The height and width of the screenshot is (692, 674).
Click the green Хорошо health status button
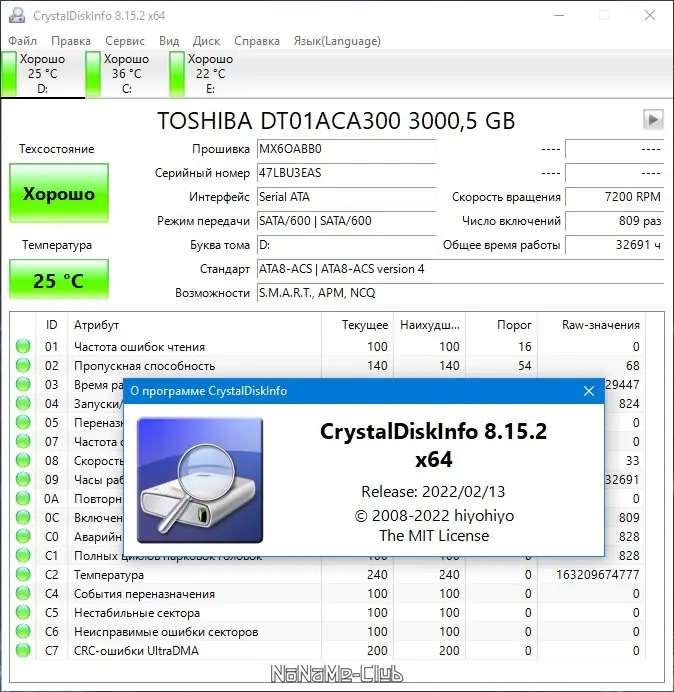tap(59, 193)
